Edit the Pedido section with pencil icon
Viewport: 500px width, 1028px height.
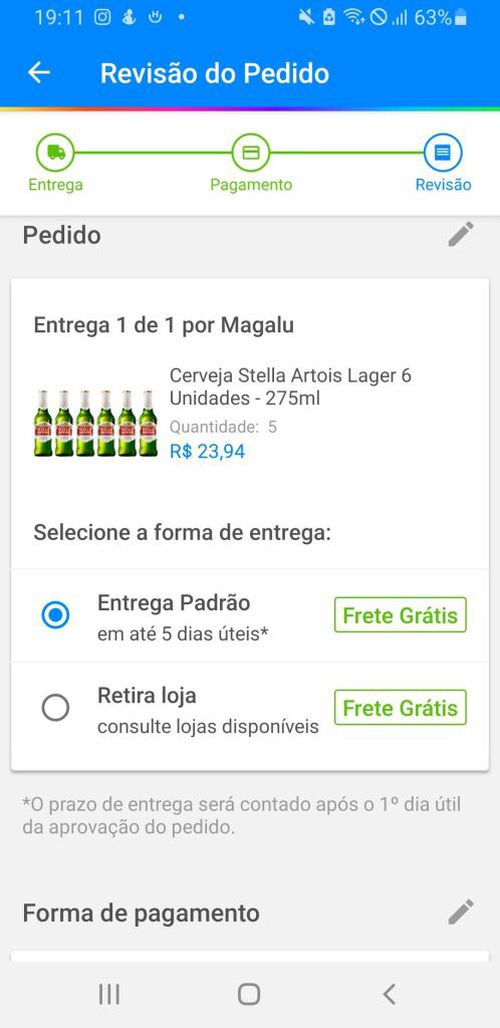461,234
